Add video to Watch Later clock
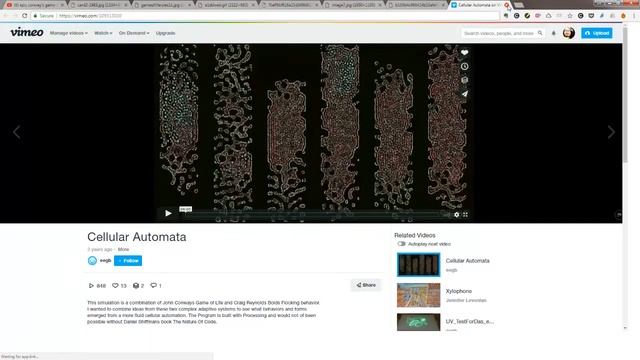The height and width of the screenshot is (360, 640). click(x=464, y=67)
